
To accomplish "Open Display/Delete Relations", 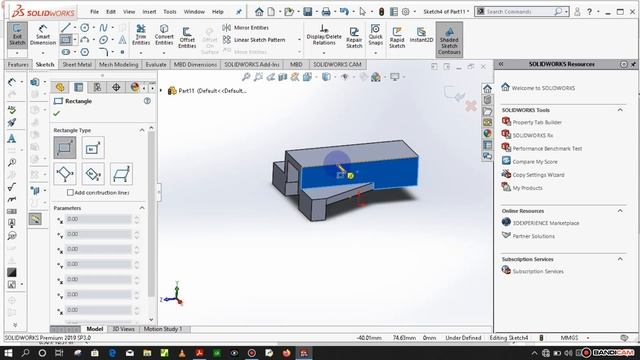I will tap(324, 35).
